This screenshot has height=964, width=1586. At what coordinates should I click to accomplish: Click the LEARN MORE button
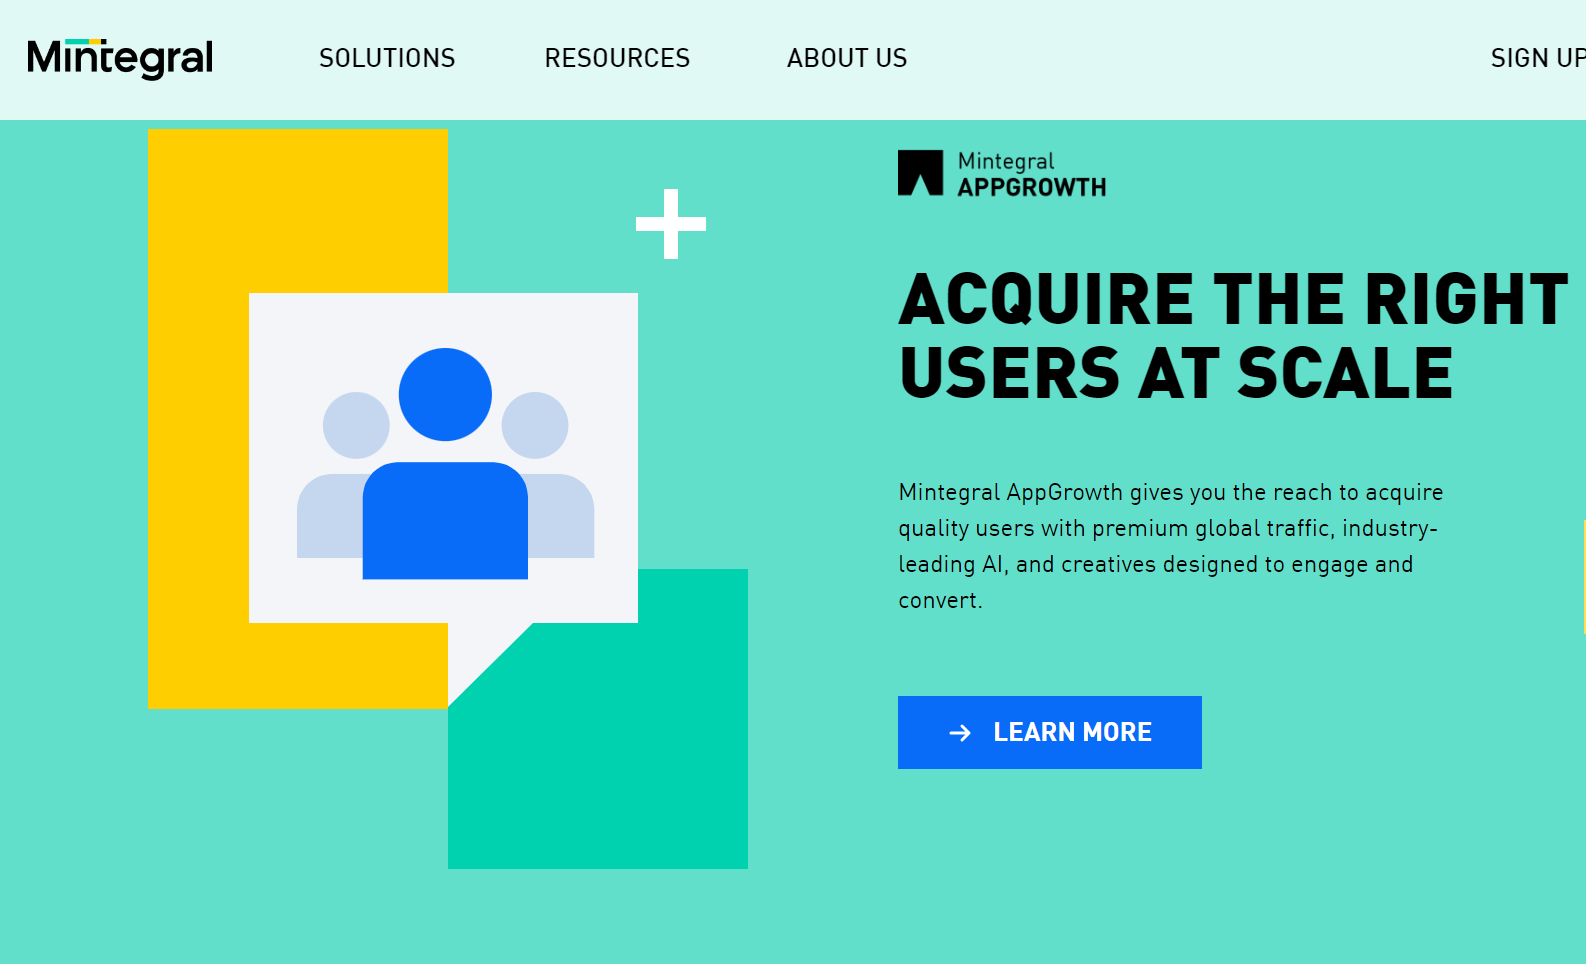(1049, 732)
